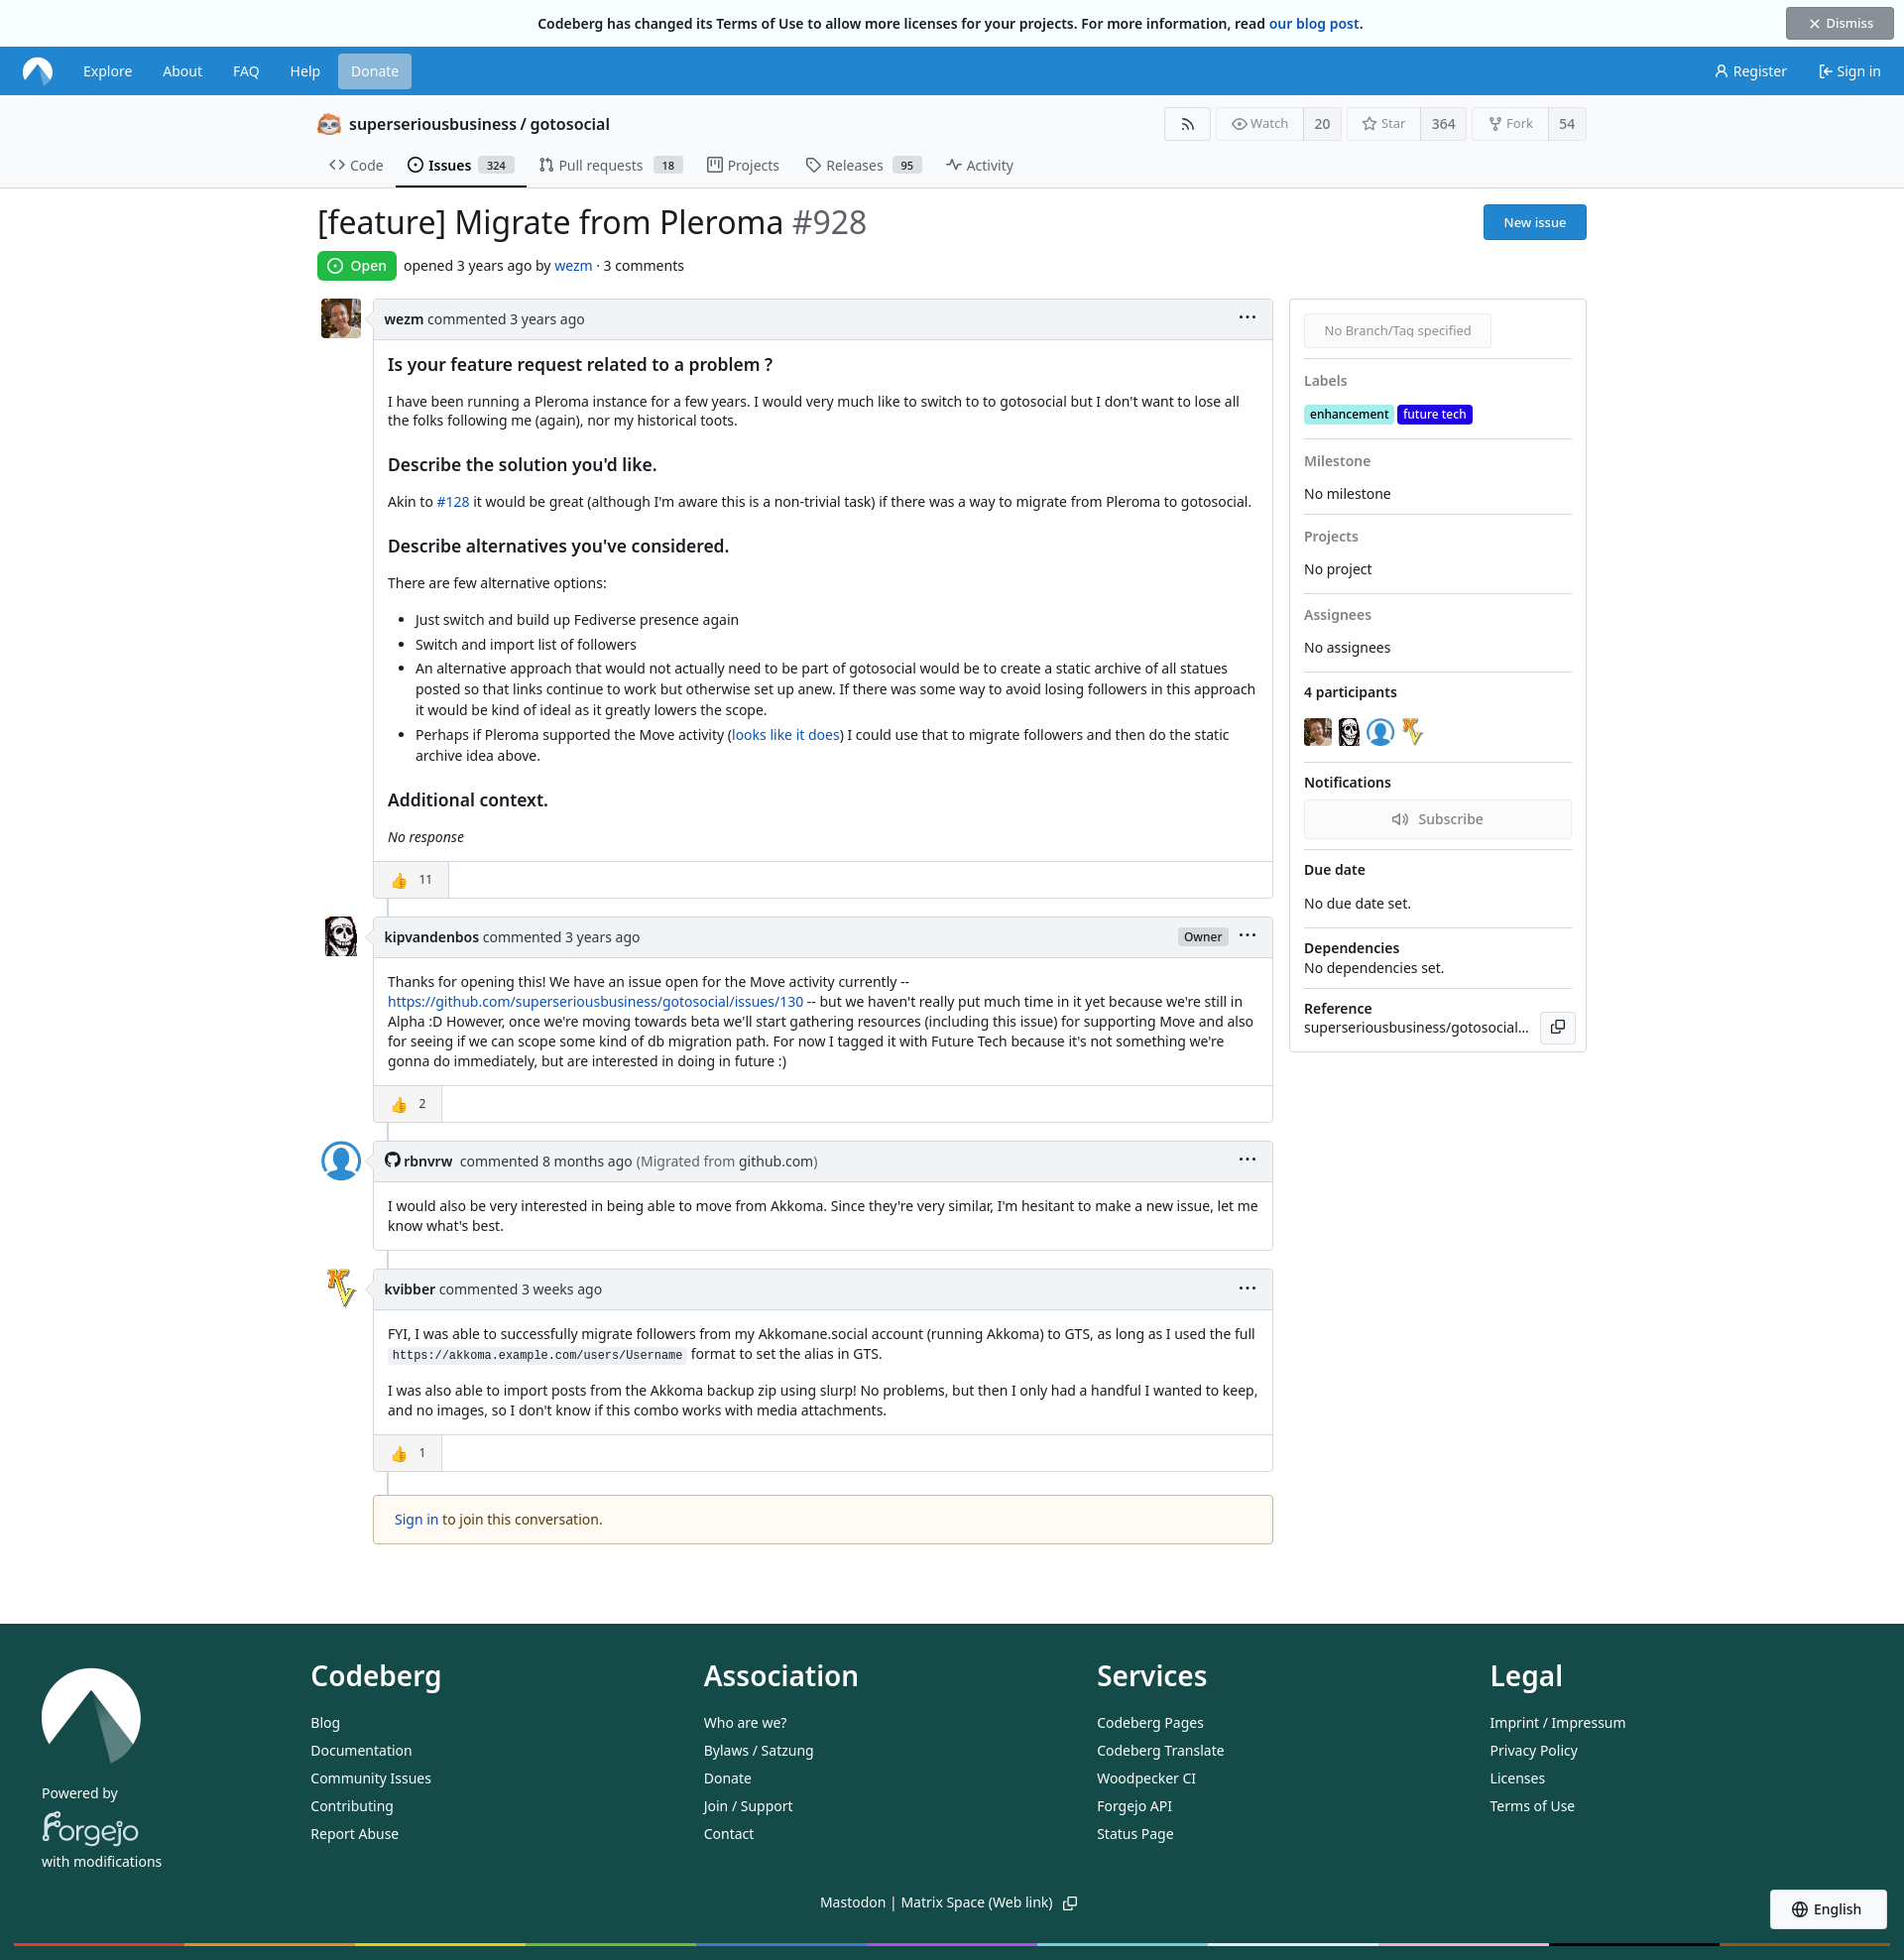The image size is (1904, 1960).
Task: Click the No Branch/Tag specified field
Action: pos(1396,331)
